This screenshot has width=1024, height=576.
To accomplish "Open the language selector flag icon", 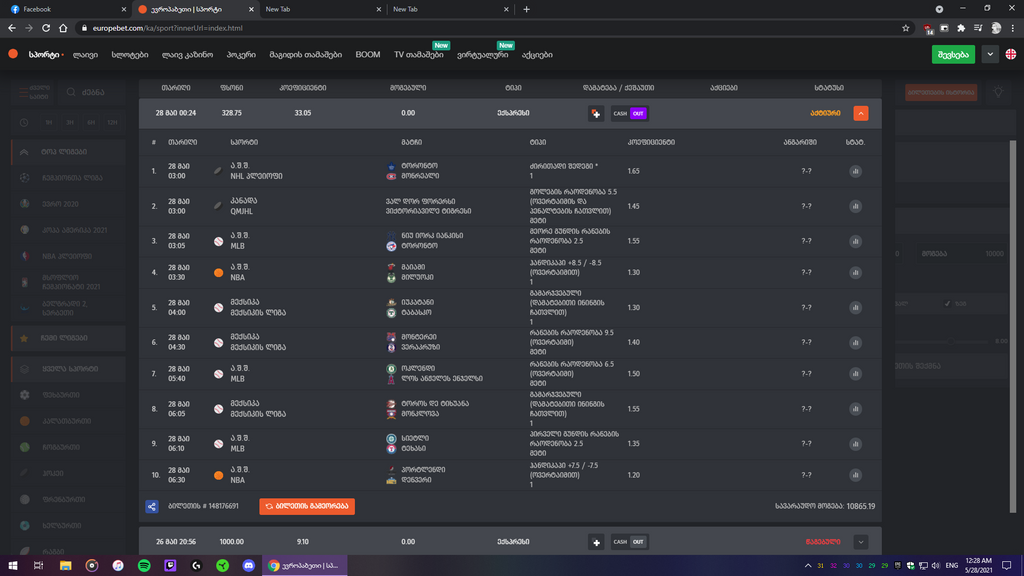I will tap(1010, 55).
